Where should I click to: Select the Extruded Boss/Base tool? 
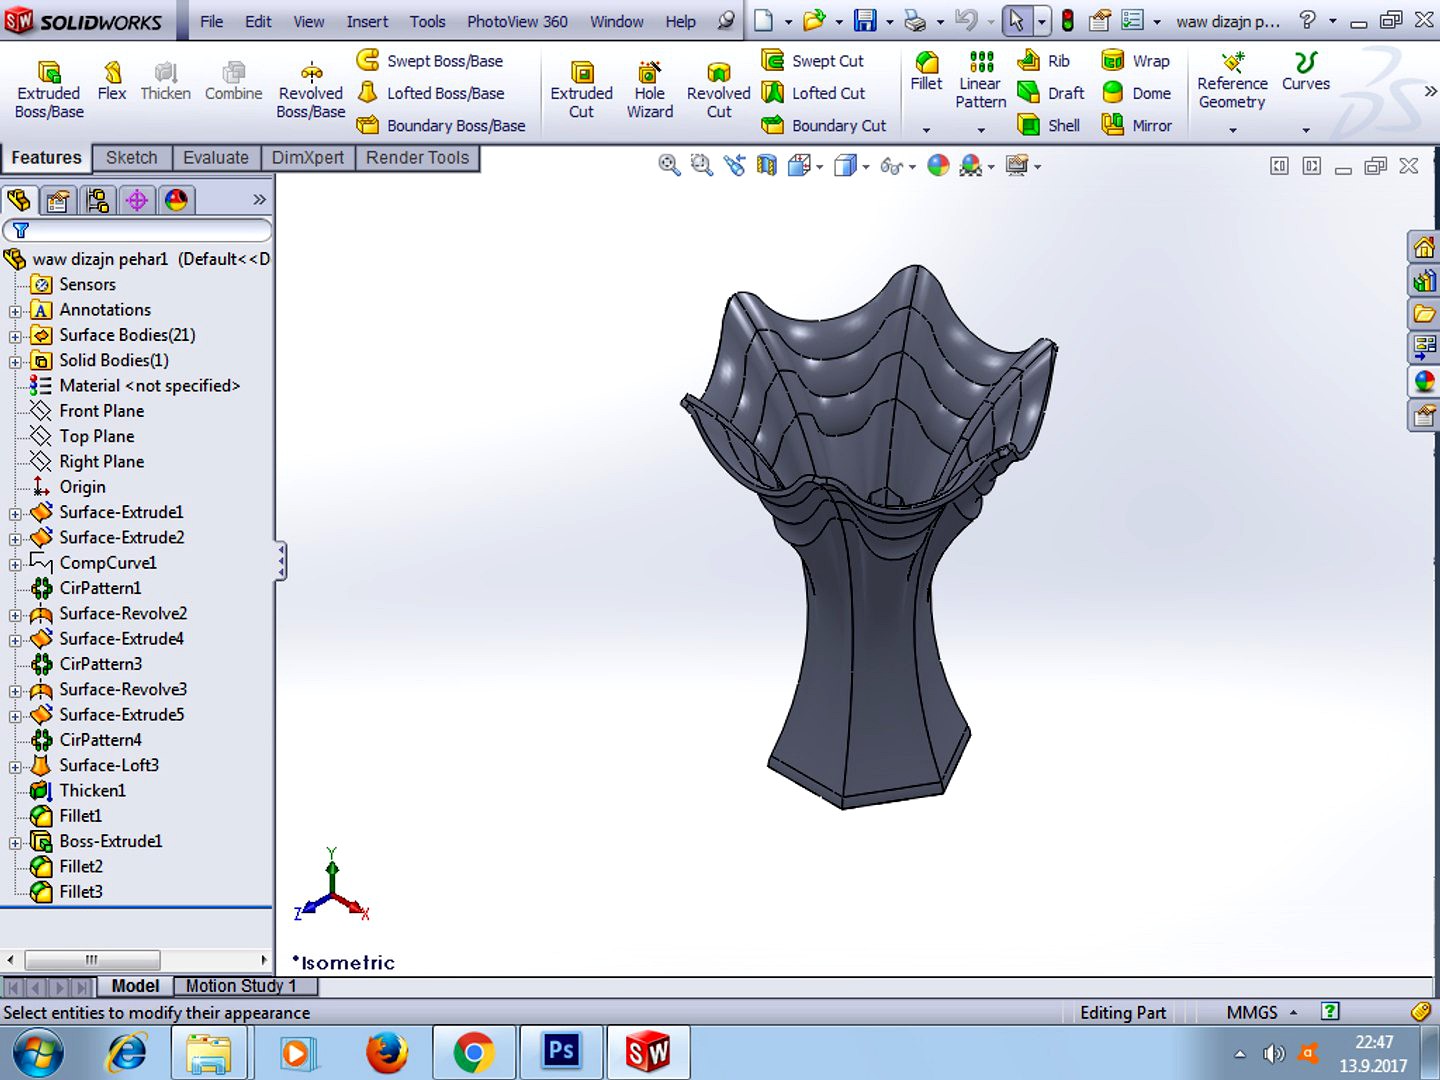(49, 89)
